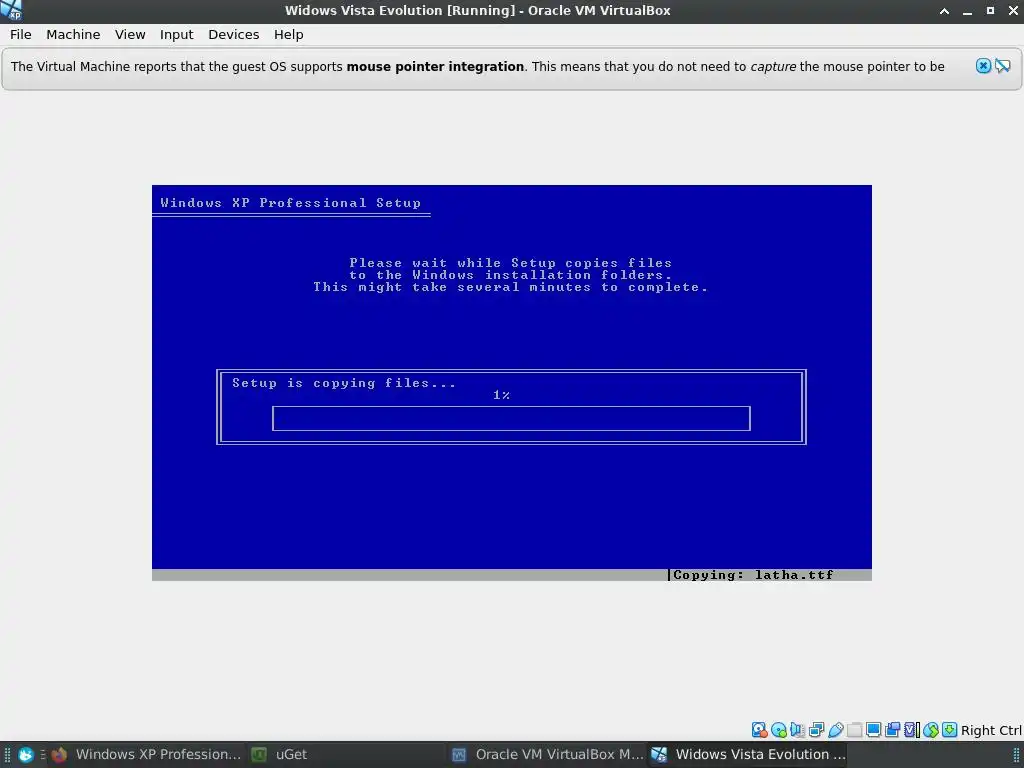
Task: Click the recording status indicator icon
Action: pyautogui.click(x=893, y=729)
